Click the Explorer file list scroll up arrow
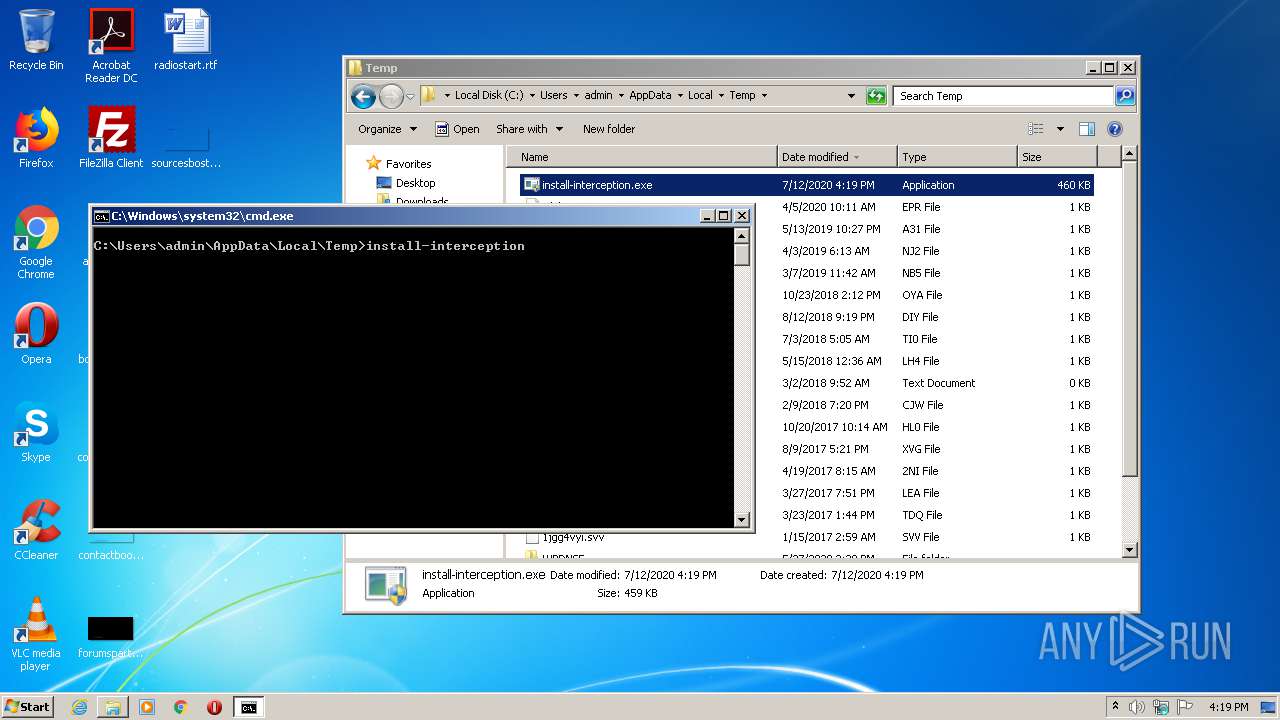This screenshot has height=720, width=1280. point(1130,154)
